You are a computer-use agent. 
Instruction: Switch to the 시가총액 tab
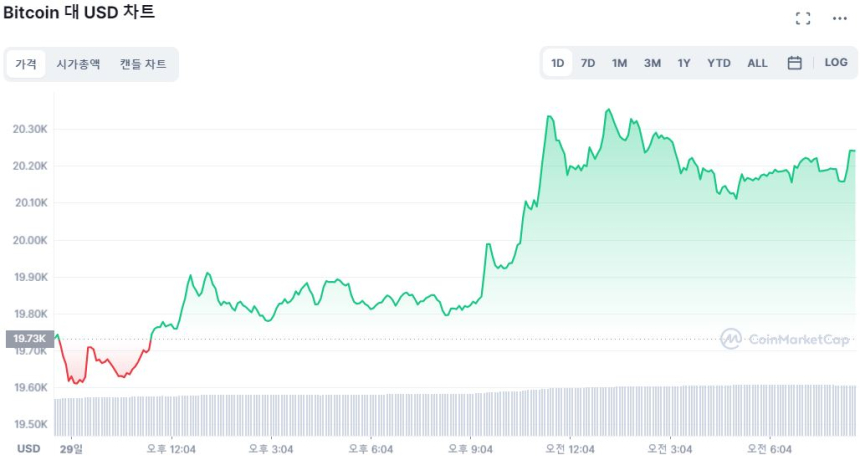[78, 64]
